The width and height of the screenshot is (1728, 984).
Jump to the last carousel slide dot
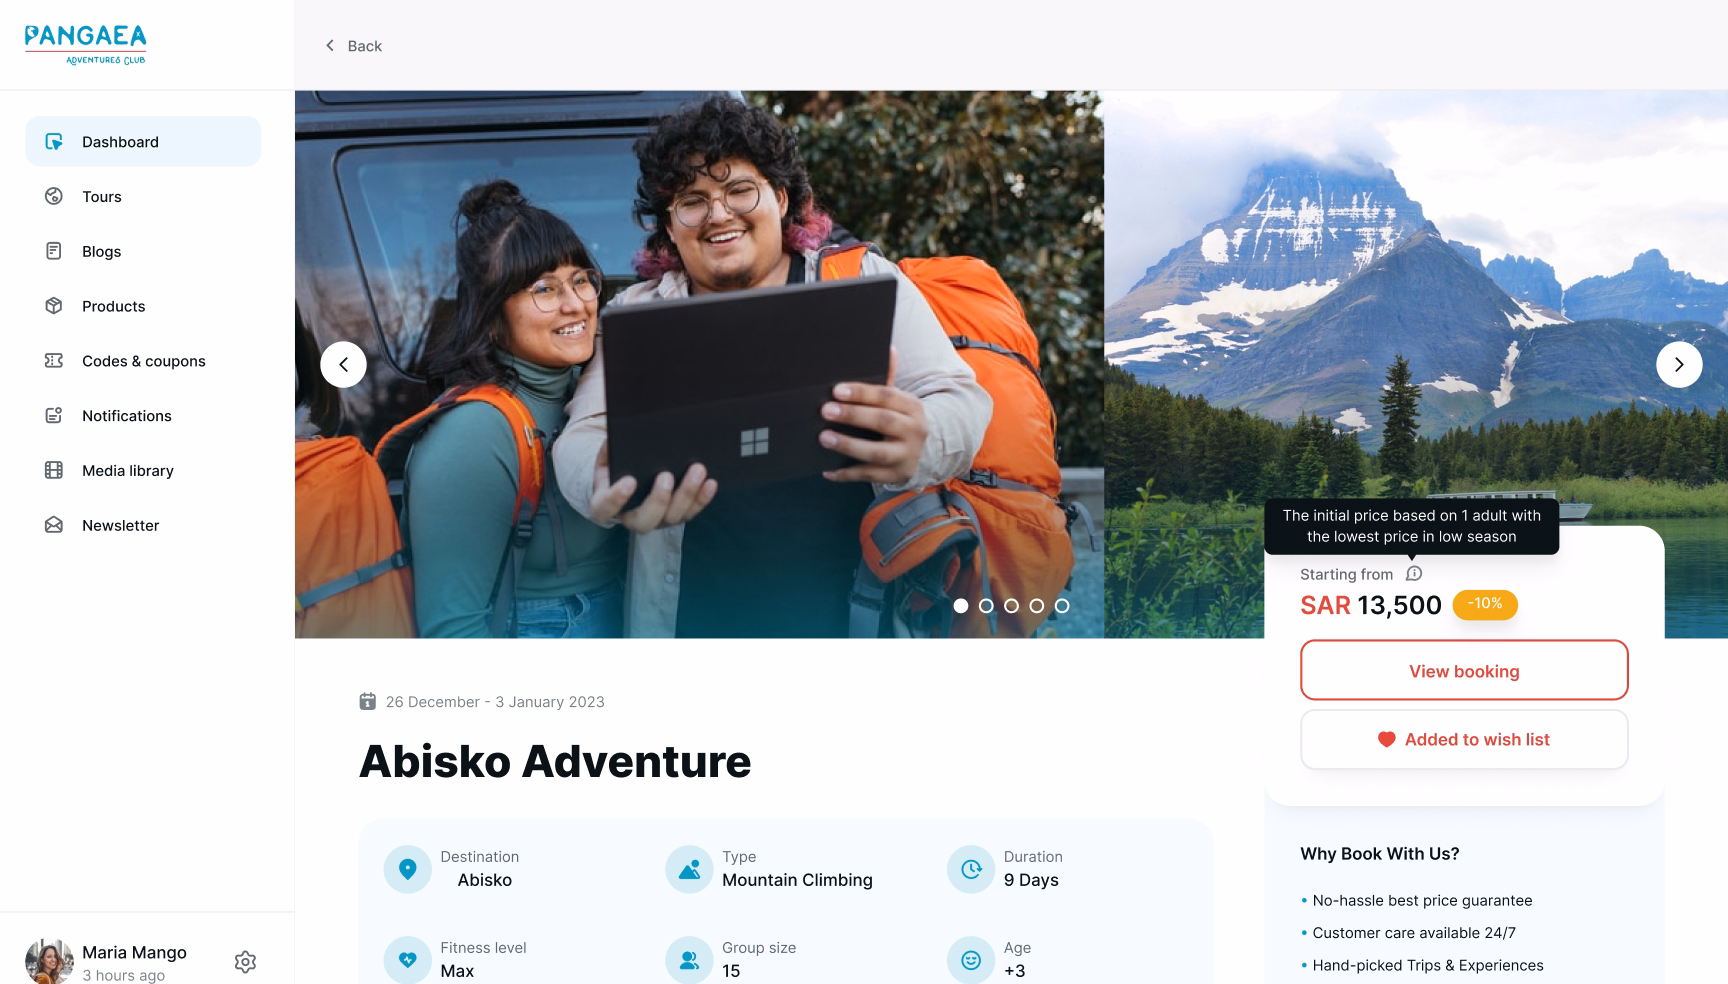tap(1062, 606)
